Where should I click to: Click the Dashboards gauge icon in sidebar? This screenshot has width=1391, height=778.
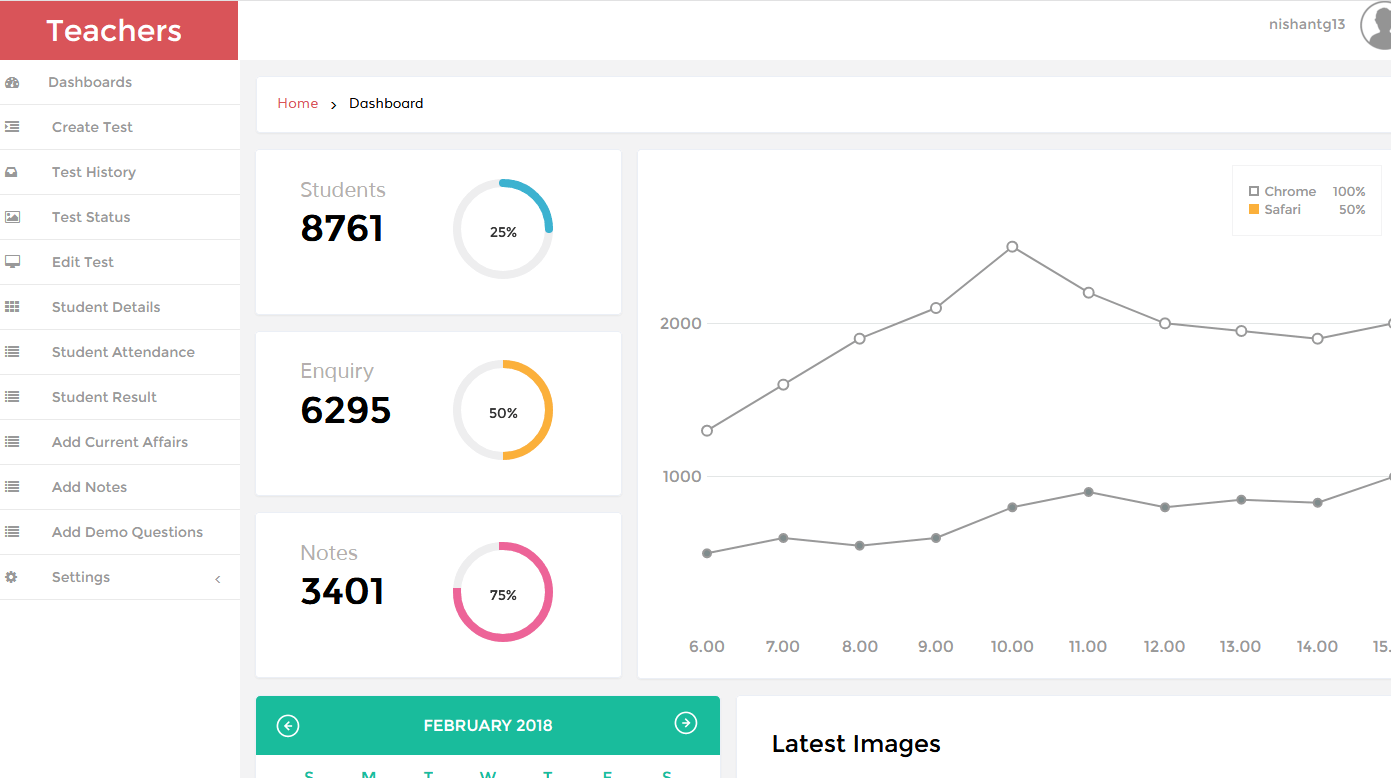(x=12, y=83)
